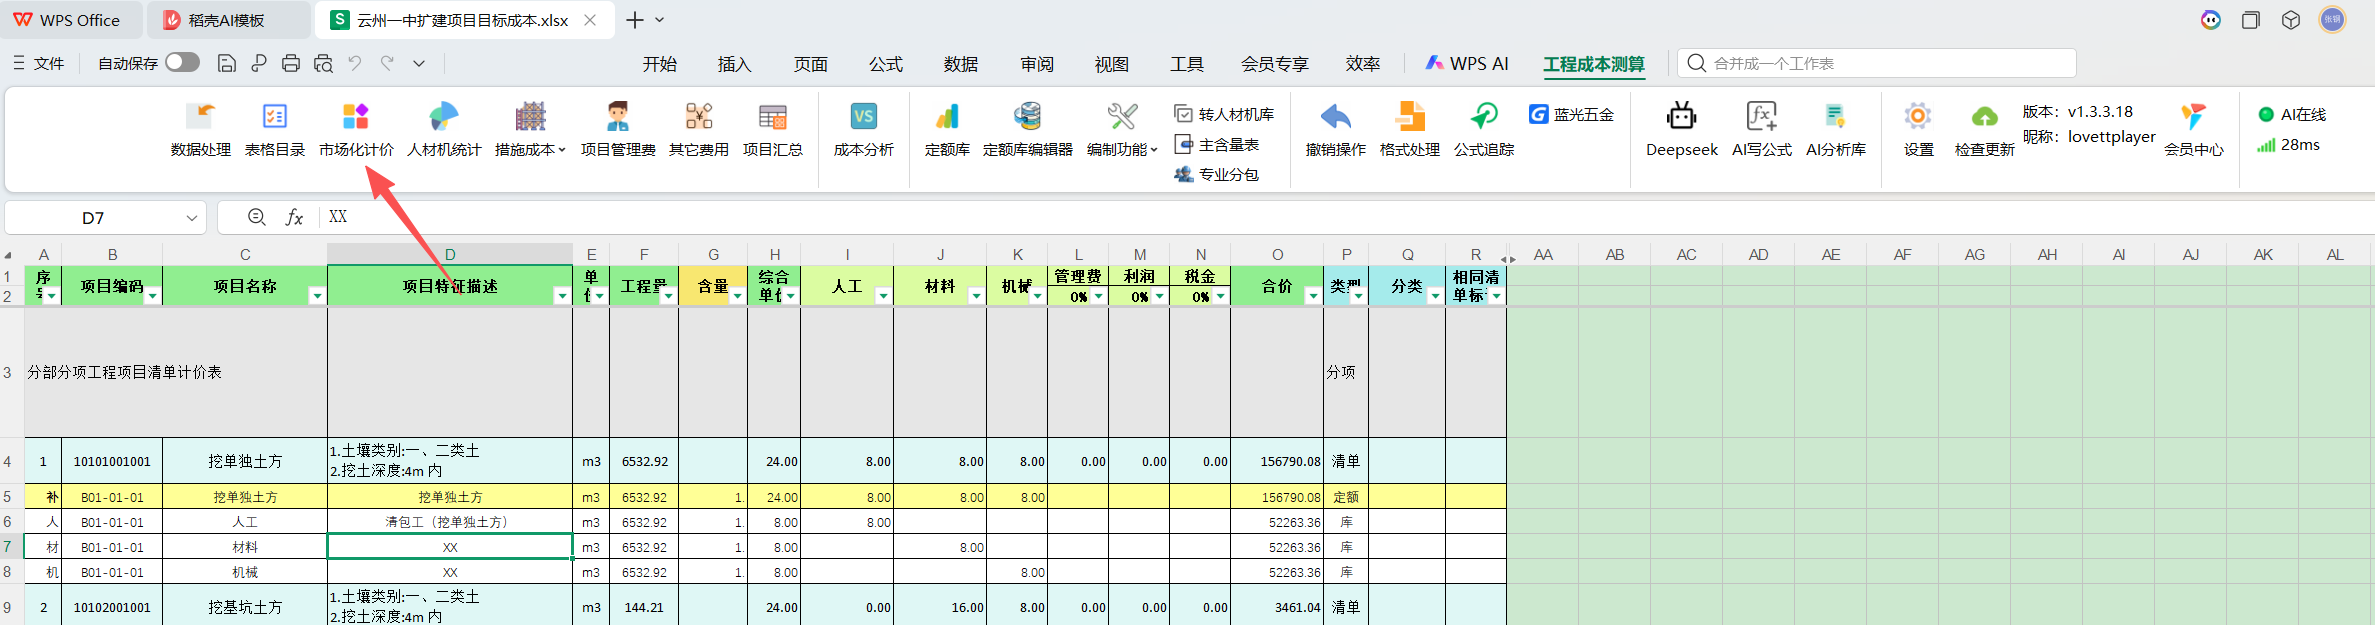The height and width of the screenshot is (625, 2375).
Task: Click the print icon in quick toolbar
Action: (291, 63)
